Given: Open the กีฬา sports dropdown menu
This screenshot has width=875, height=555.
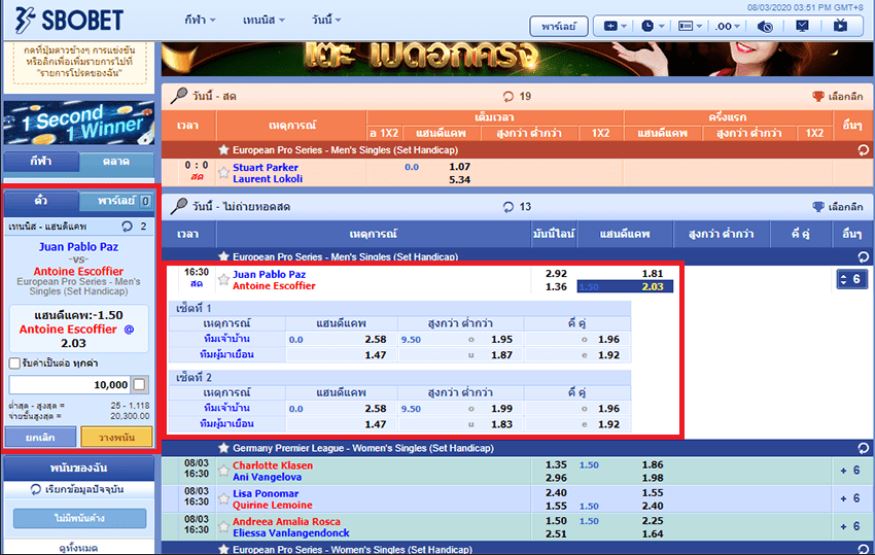Looking at the screenshot, I should (x=200, y=20).
